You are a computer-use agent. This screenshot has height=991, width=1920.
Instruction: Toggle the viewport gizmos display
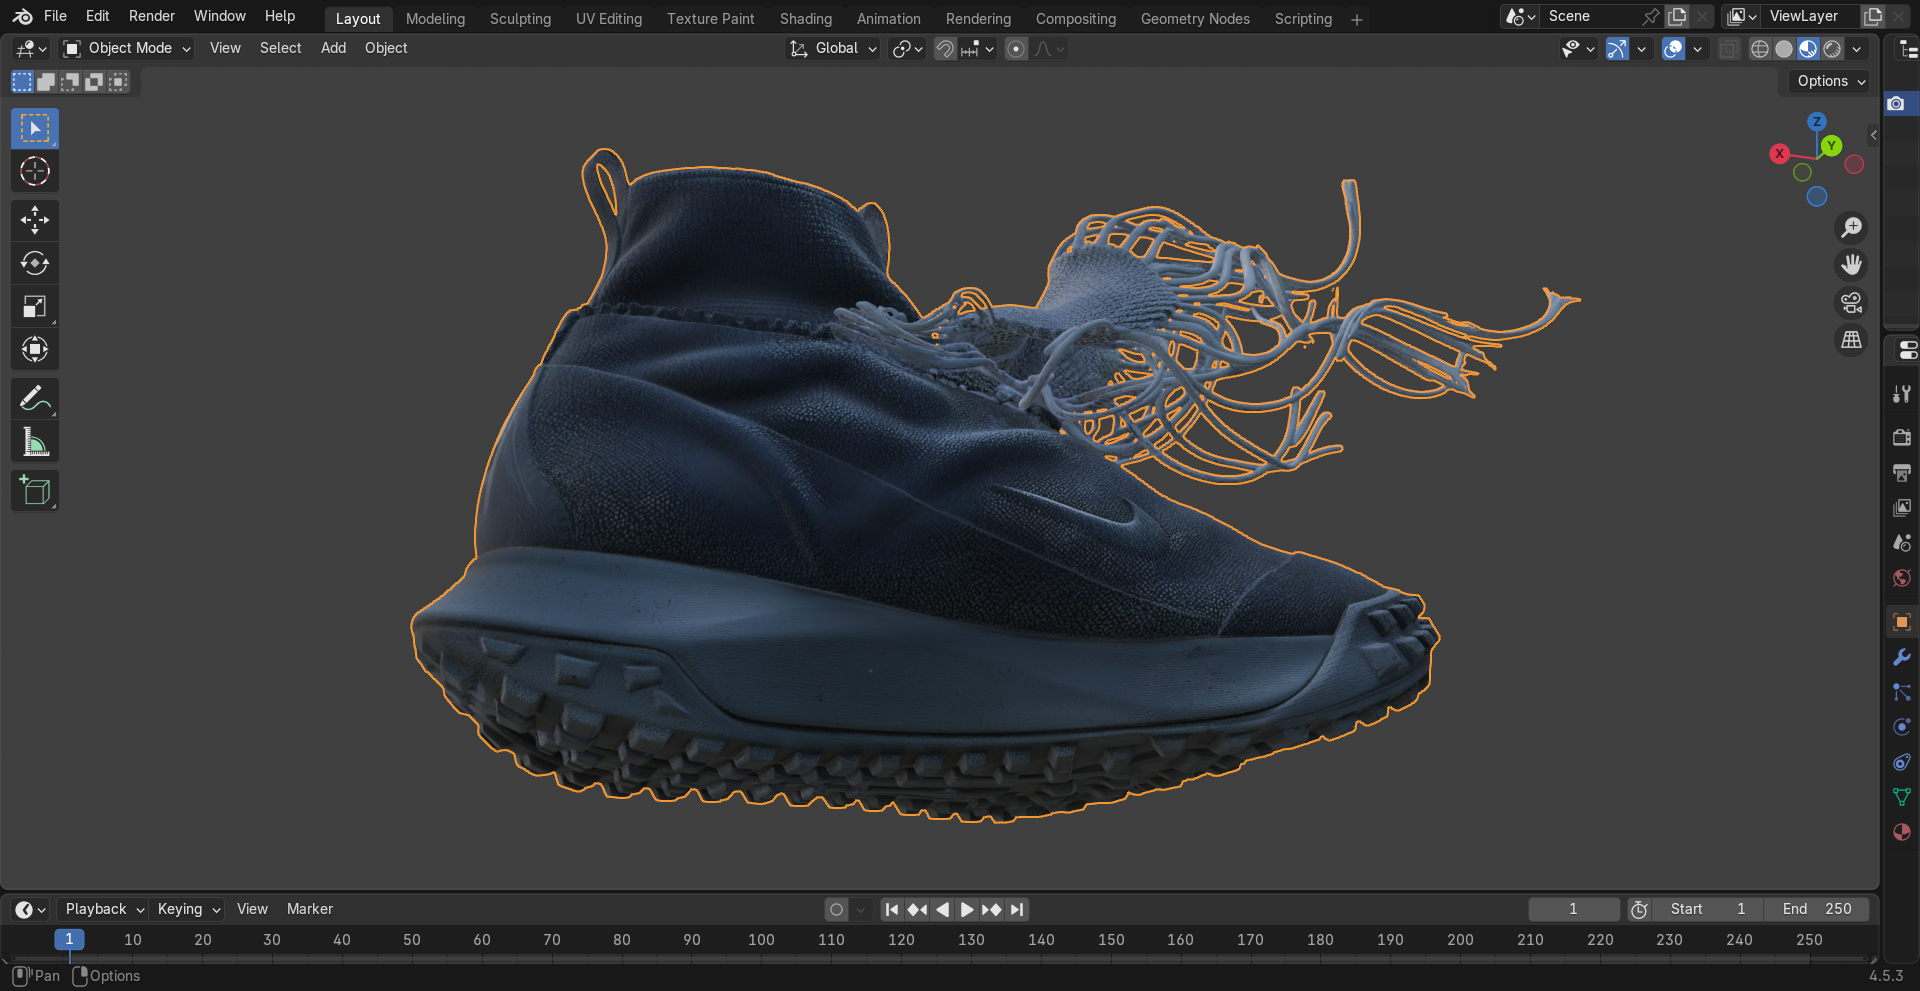(x=1617, y=49)
